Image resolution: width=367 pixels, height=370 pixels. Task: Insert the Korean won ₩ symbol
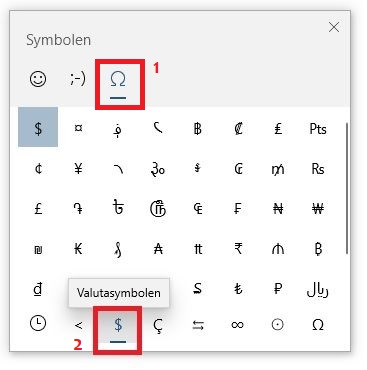[x=318, y=209]
